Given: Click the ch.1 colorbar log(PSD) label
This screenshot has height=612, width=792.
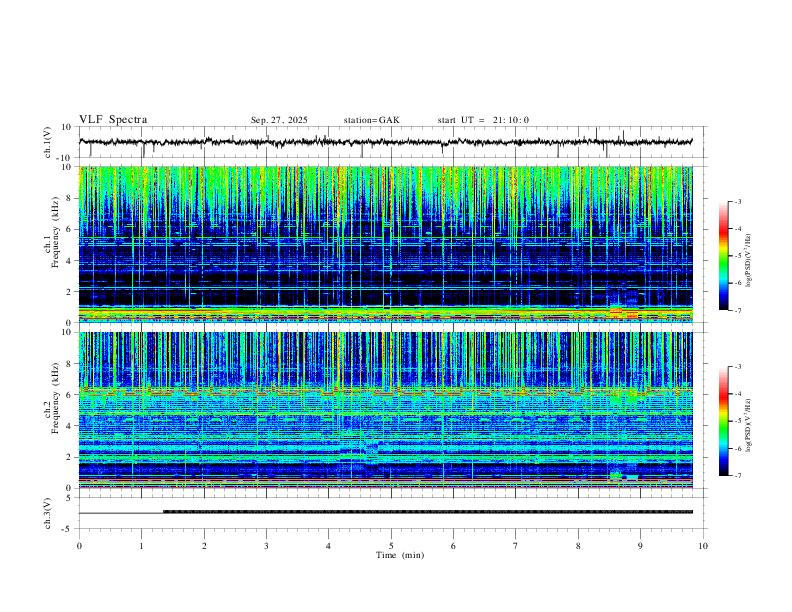Looking at the screenshot, I should (x=749, y=260).
